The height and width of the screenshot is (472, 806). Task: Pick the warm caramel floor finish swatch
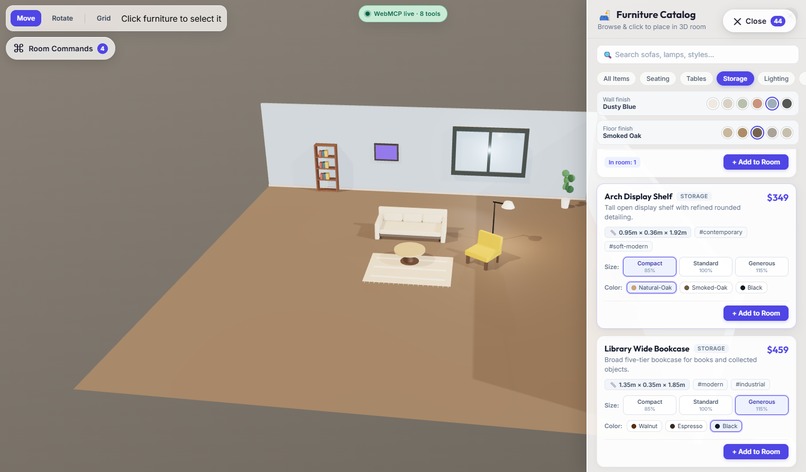coord(742,133)
